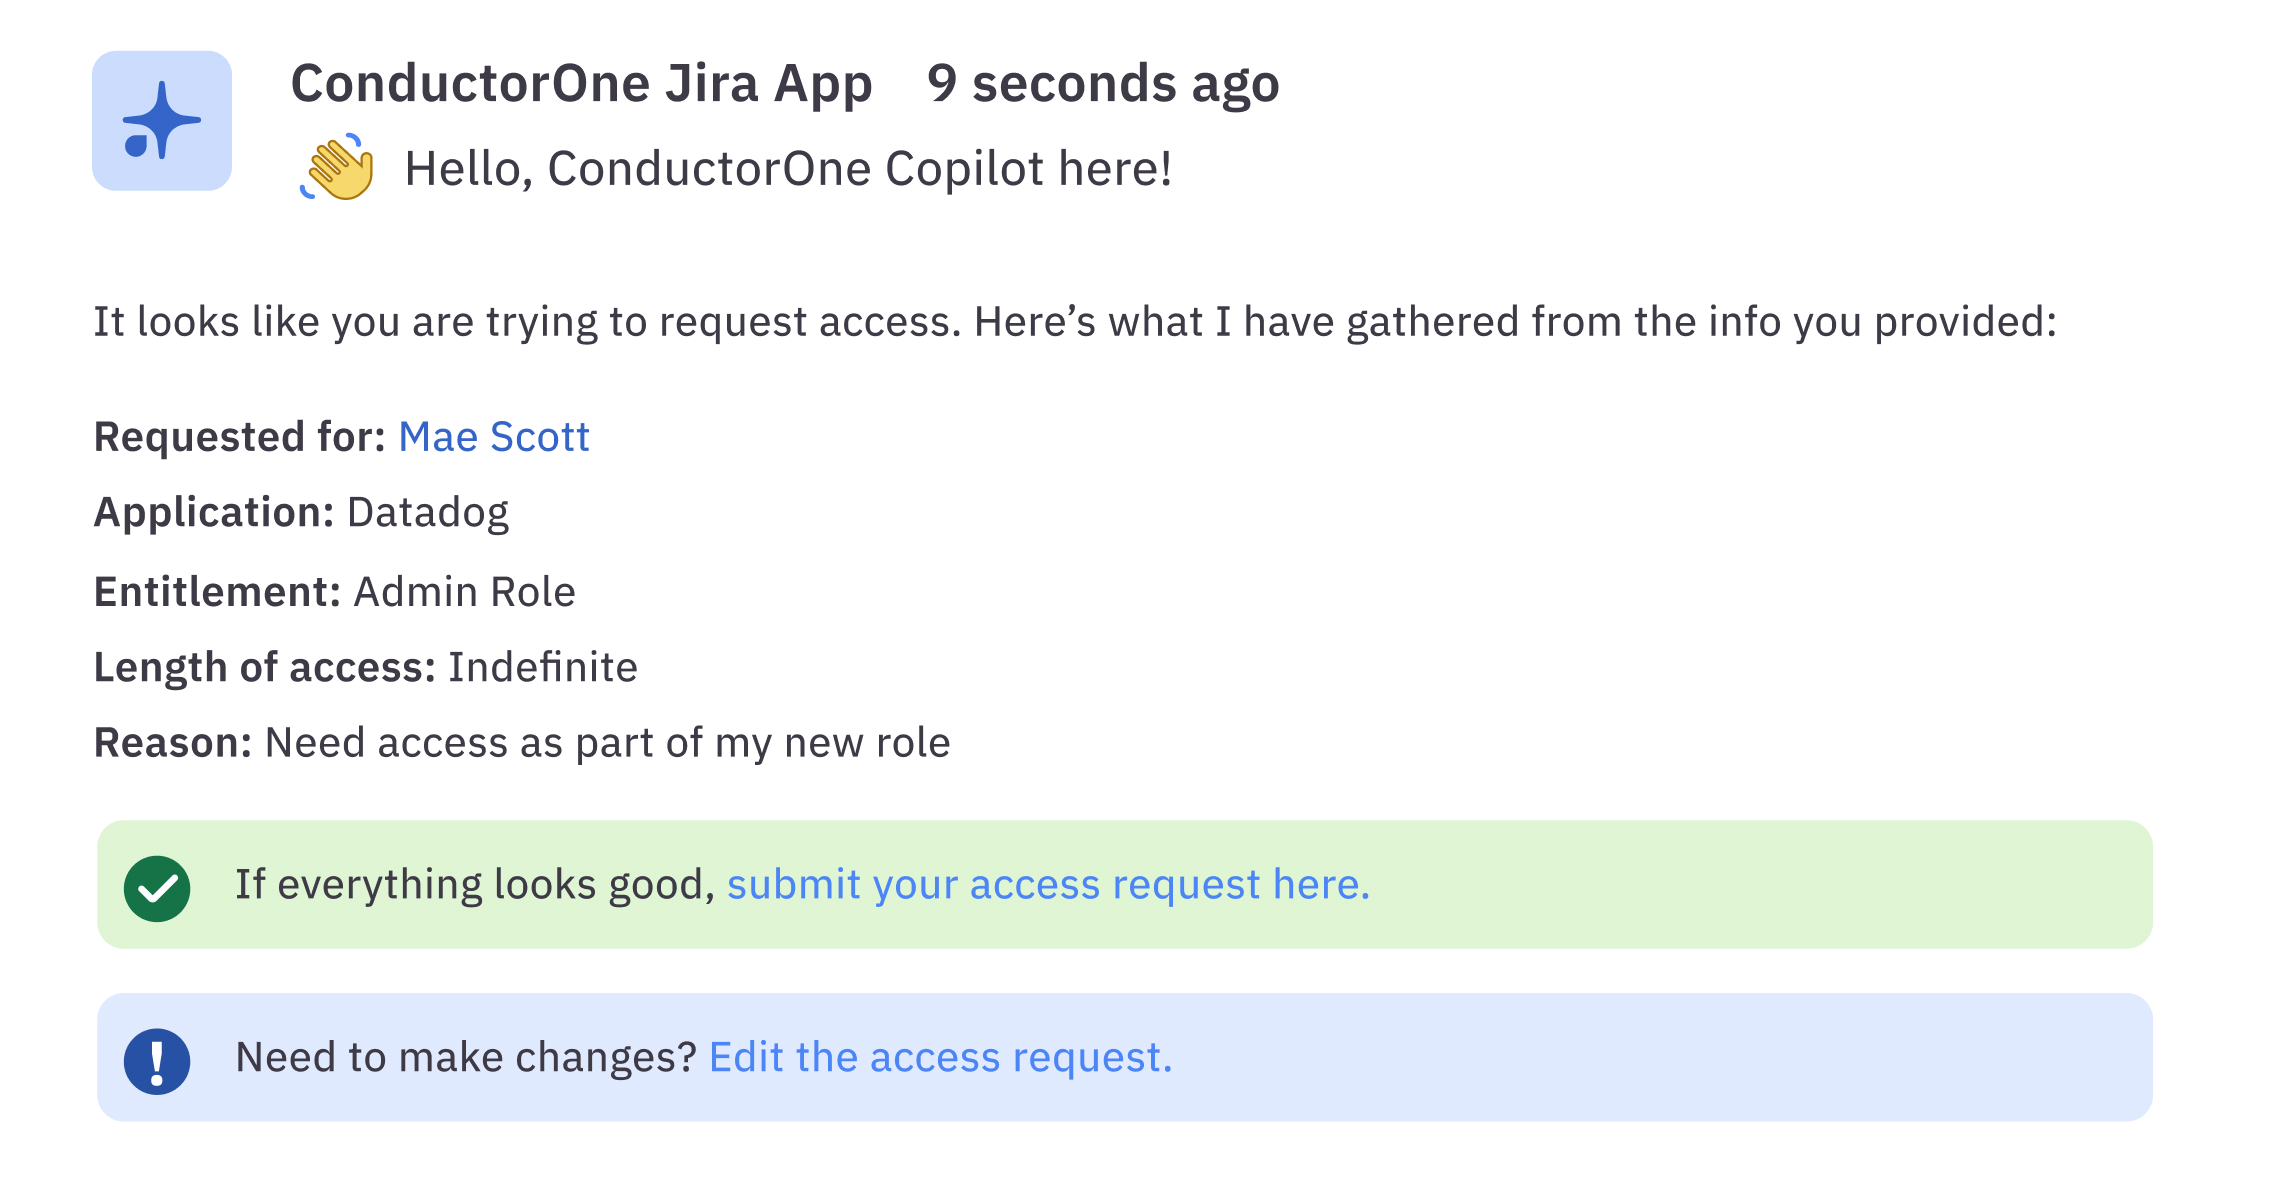Click the "Datadog" application value
Image resolution: width=2272 pixels, height=1204 pixels.
pos(428,512)
